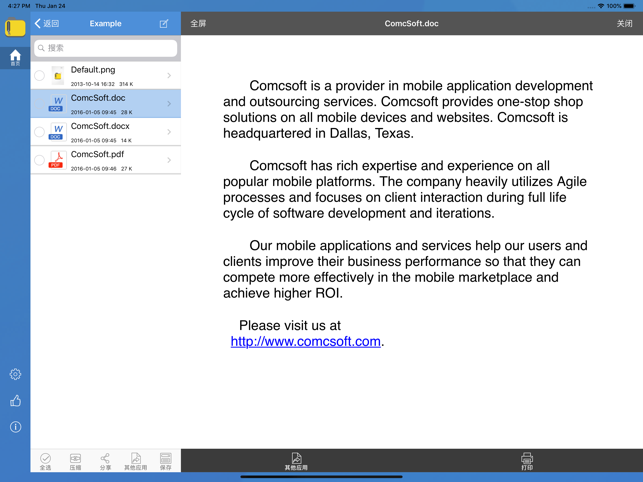The width and height of the screenshot is (643, 482).
Task: Click the ComcSoft.pdf PDF file icon
Action: click(57, 160)
